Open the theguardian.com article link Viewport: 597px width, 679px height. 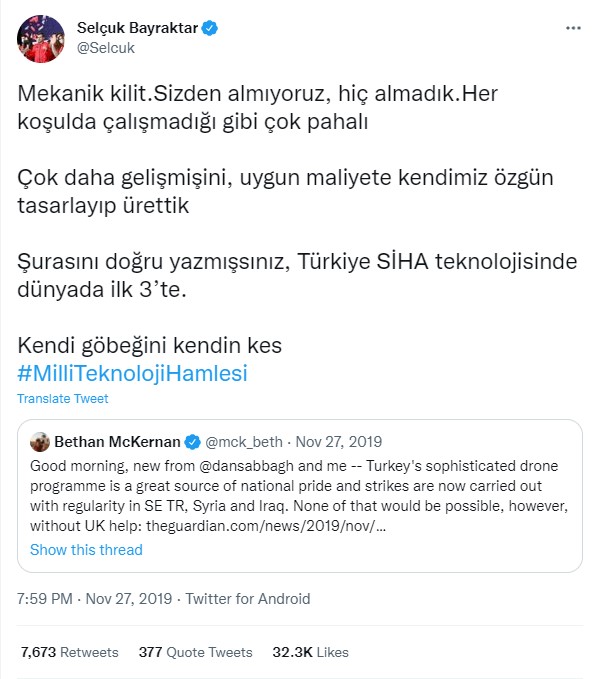(266, 526)
